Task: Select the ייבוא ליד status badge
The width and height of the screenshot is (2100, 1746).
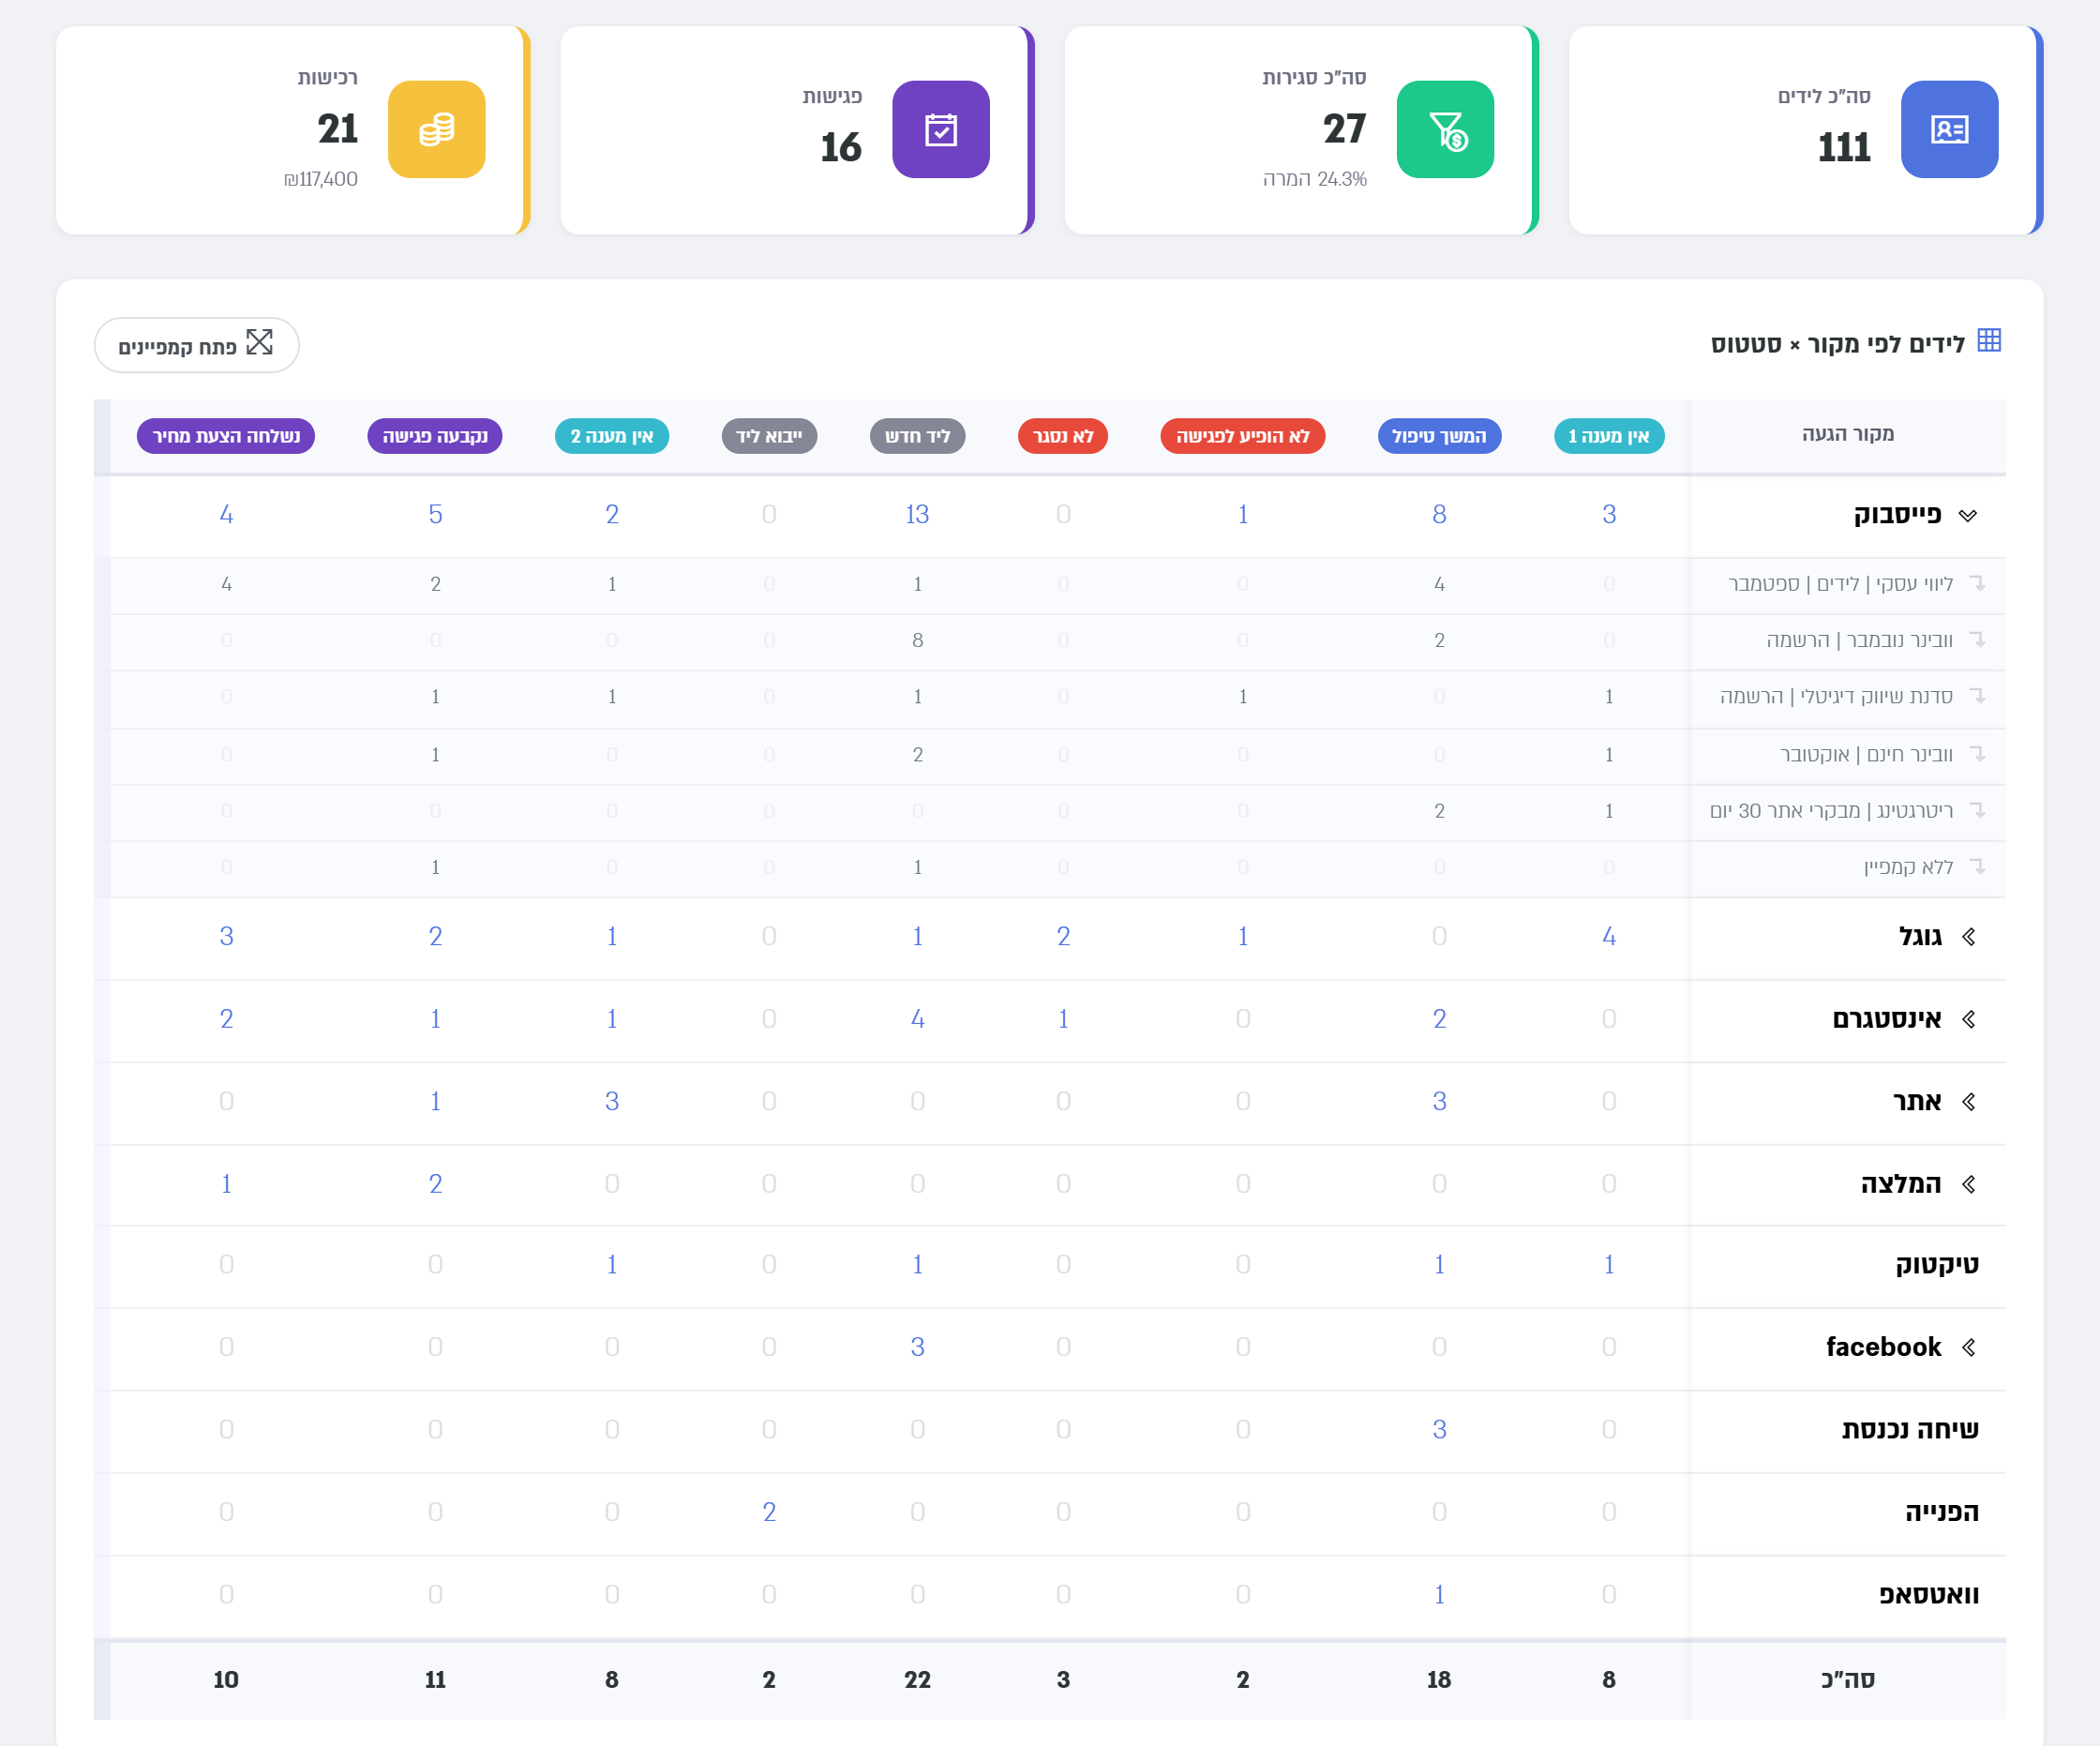Action: pyautogui.click(x=769, y=436)
